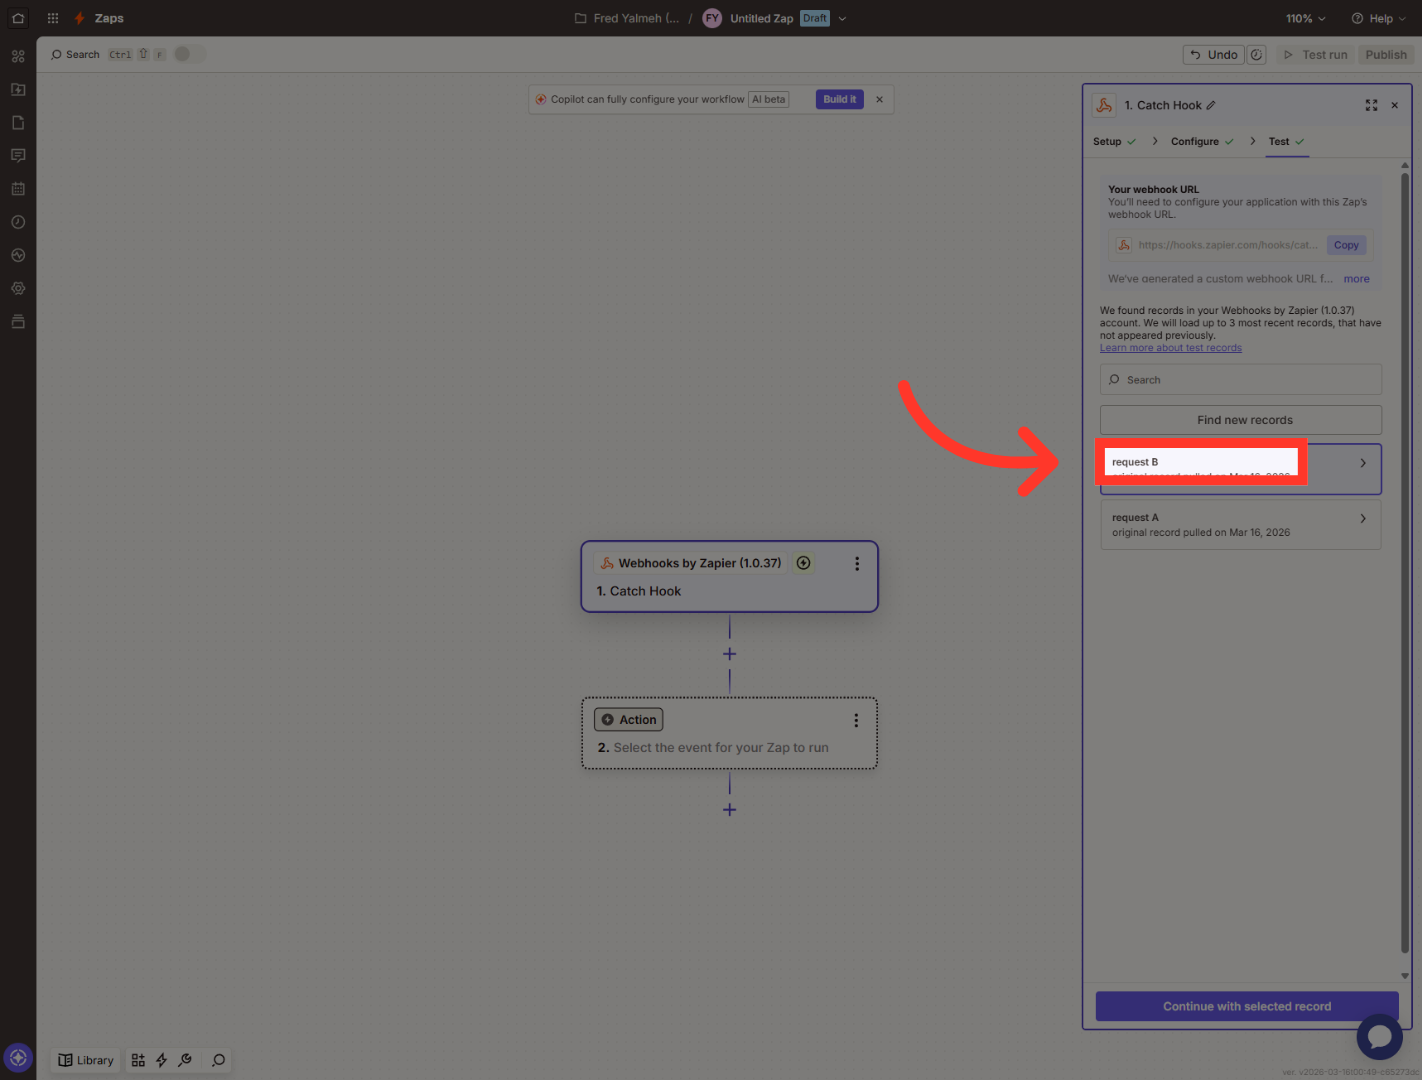Open the Fred Yalmeh folder breadcrumb

(x=627, y=18)
